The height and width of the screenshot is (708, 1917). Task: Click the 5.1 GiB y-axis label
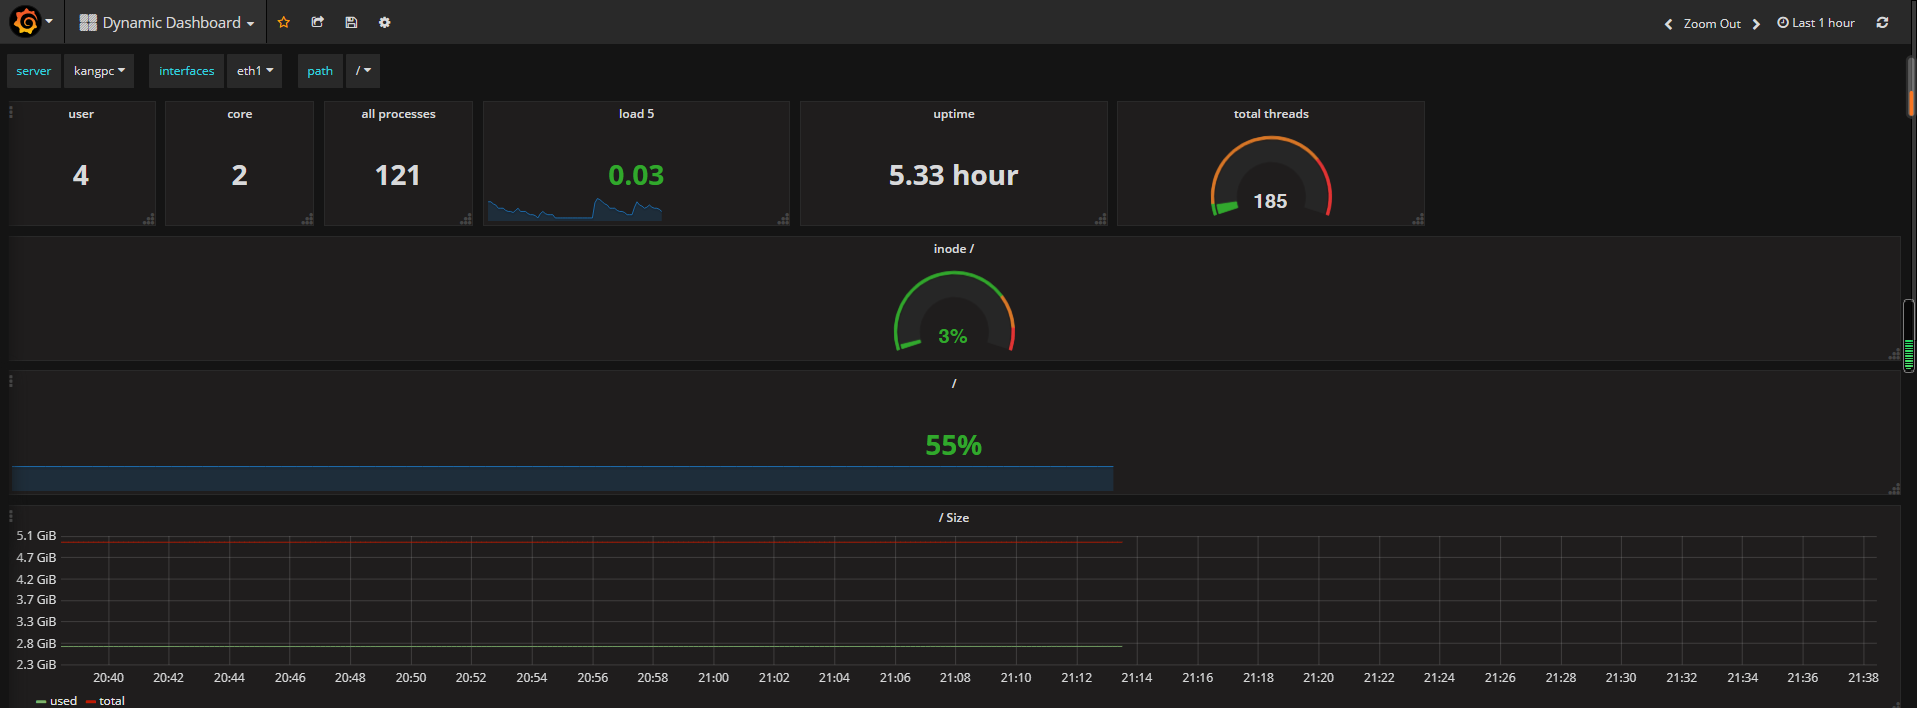[37, 536]
